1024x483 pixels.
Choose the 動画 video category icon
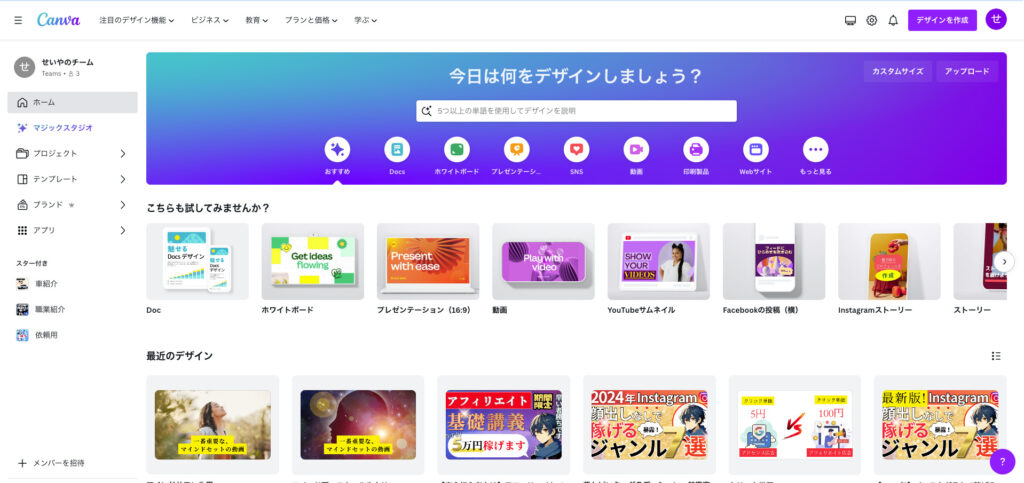pyautogui.click(x=636, y=150)
